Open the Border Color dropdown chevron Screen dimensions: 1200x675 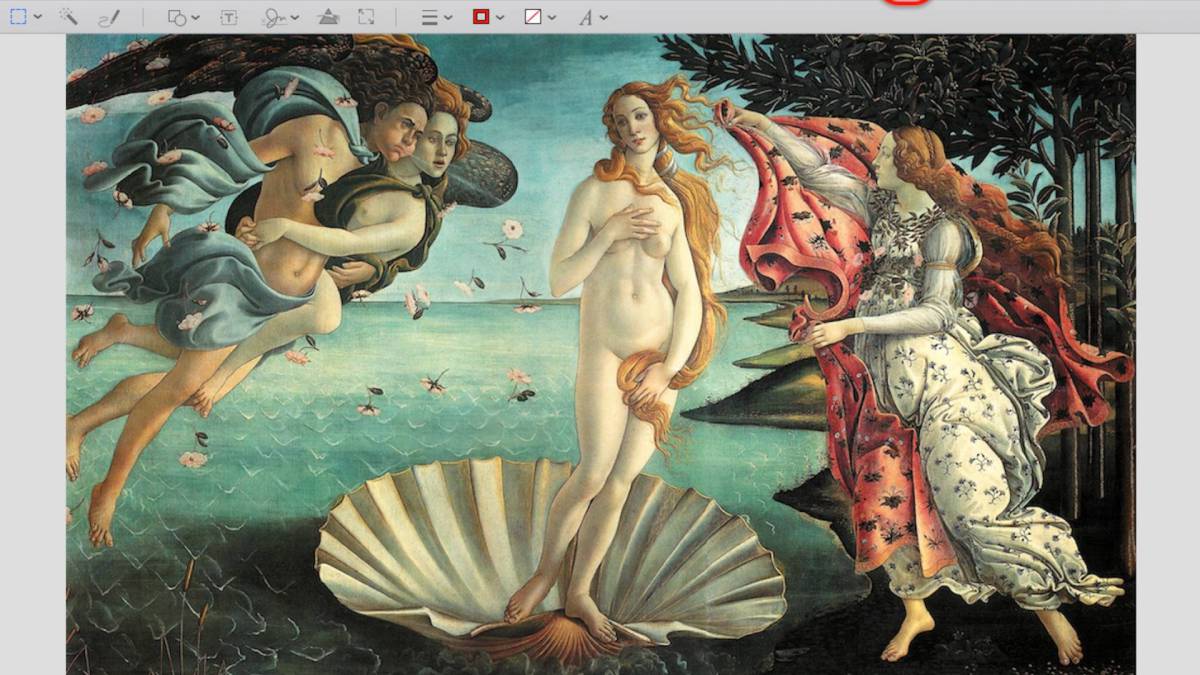[500, 18]
